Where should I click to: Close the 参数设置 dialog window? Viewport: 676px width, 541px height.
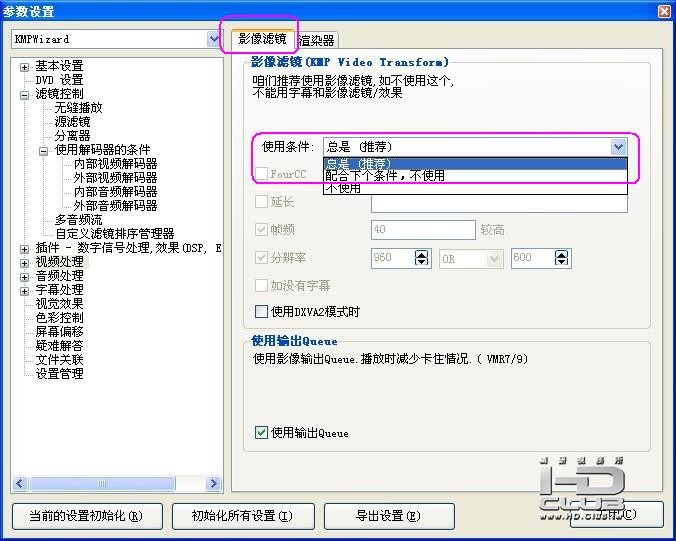click(664, 11)
